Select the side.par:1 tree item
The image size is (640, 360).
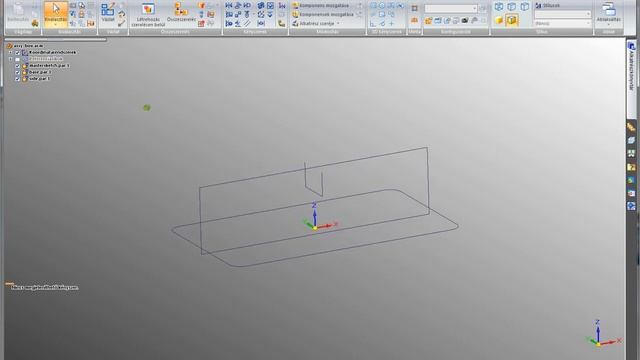tap(36, 78)
